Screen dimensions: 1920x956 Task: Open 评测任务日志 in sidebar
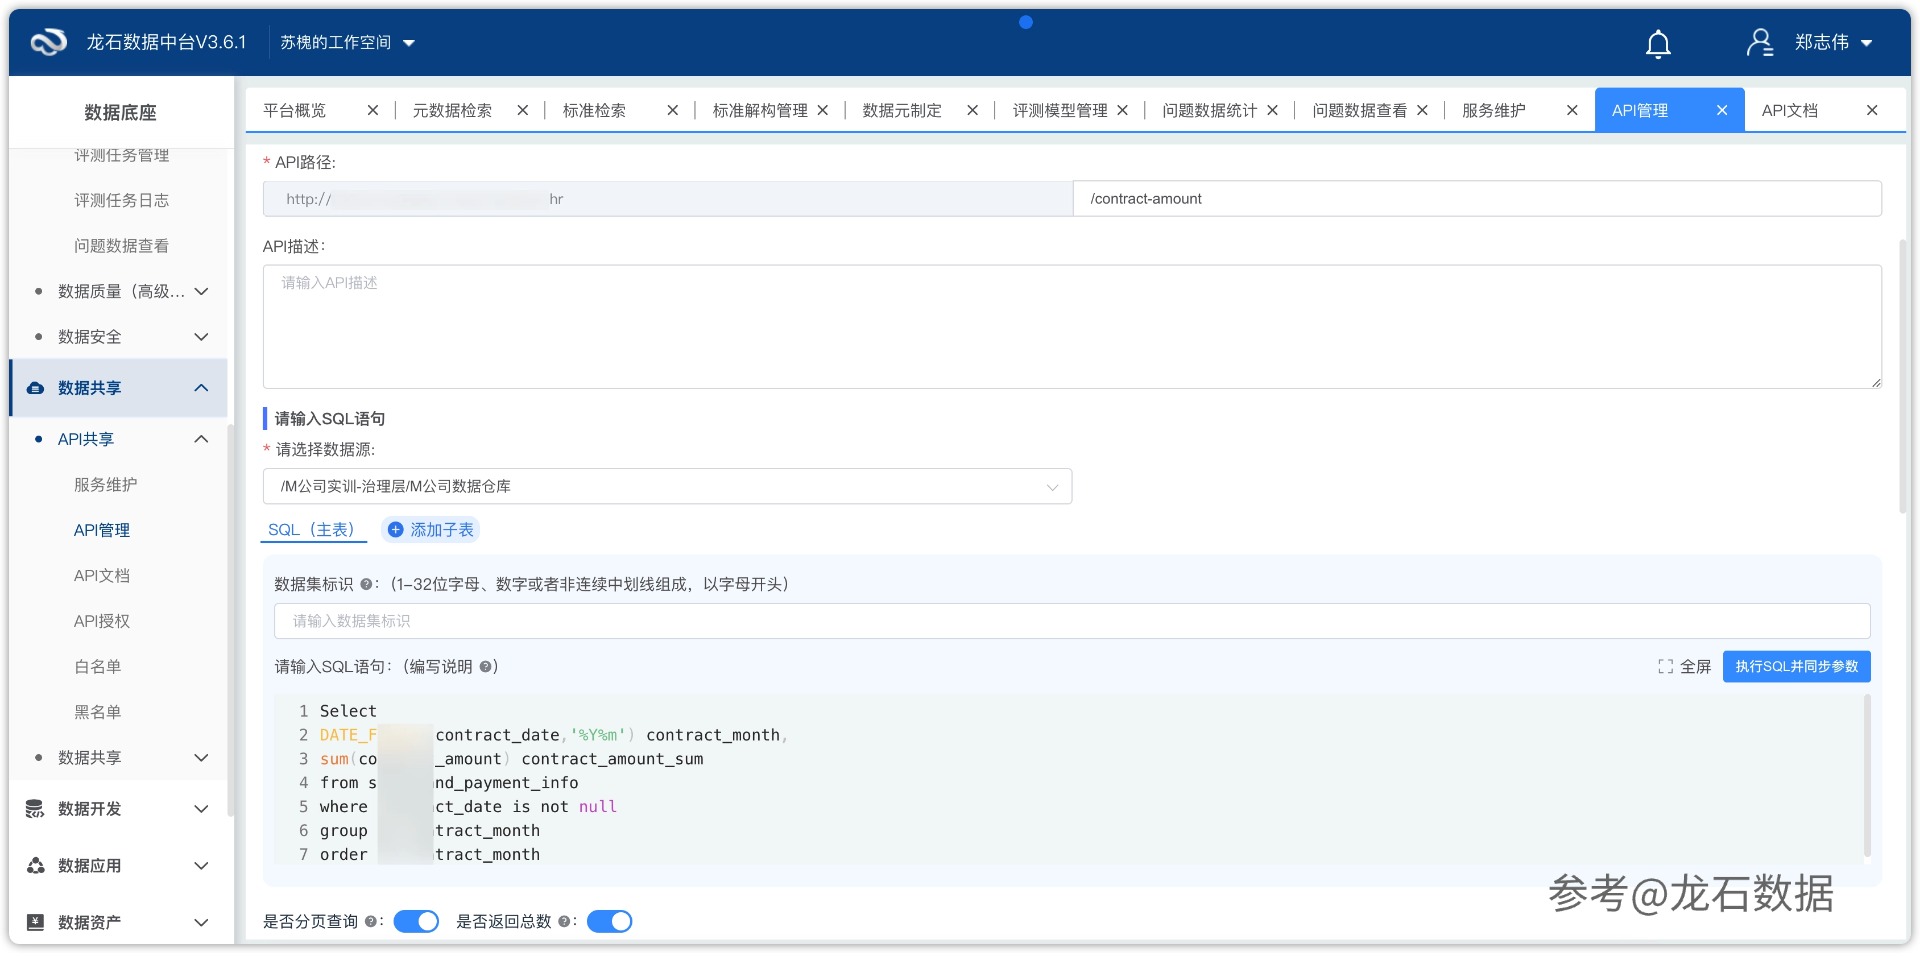pyautogui.click(x=121, y=201)
